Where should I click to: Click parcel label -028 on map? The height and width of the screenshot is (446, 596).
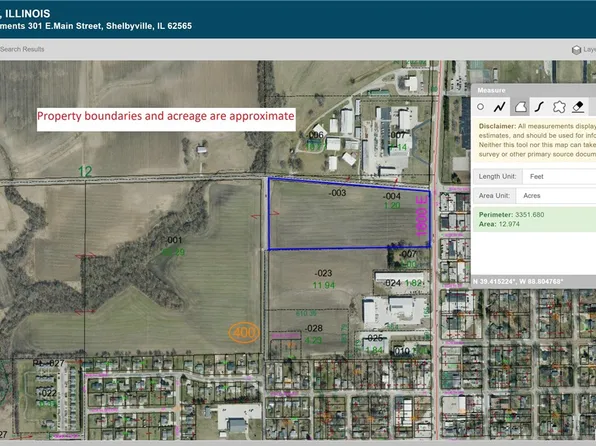pos(314,328)
